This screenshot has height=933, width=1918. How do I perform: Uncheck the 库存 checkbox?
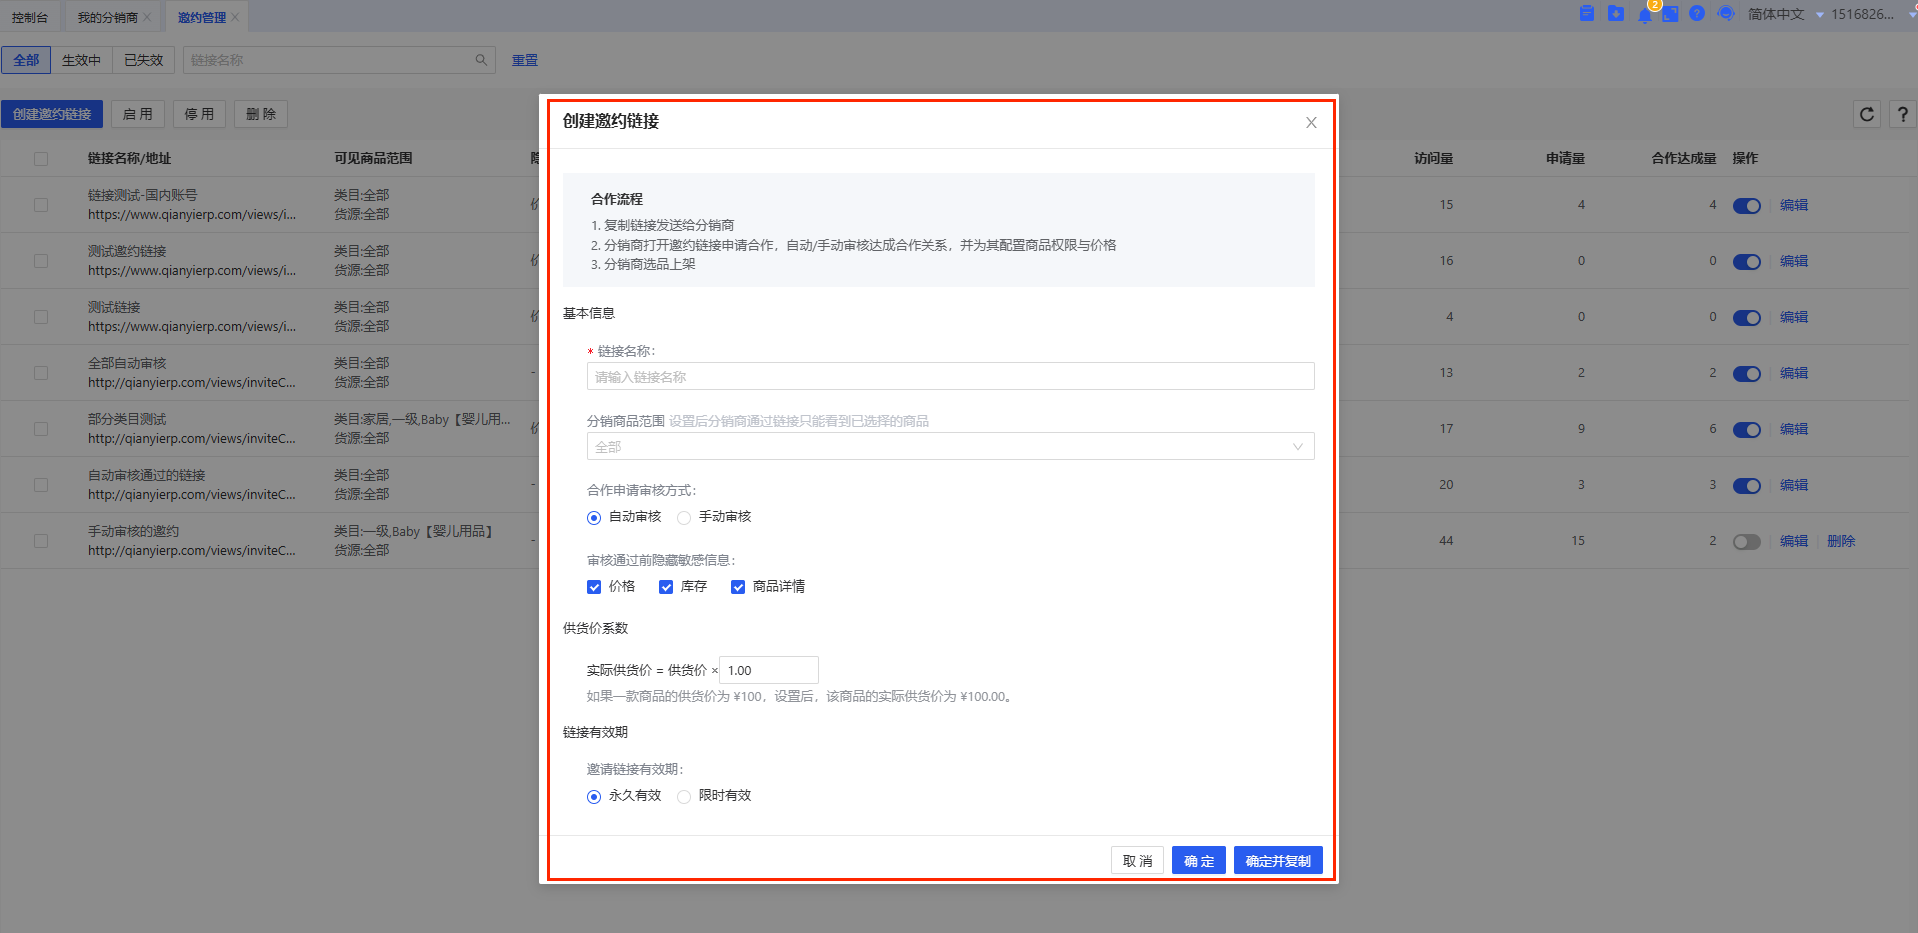[x=666, y=587]
